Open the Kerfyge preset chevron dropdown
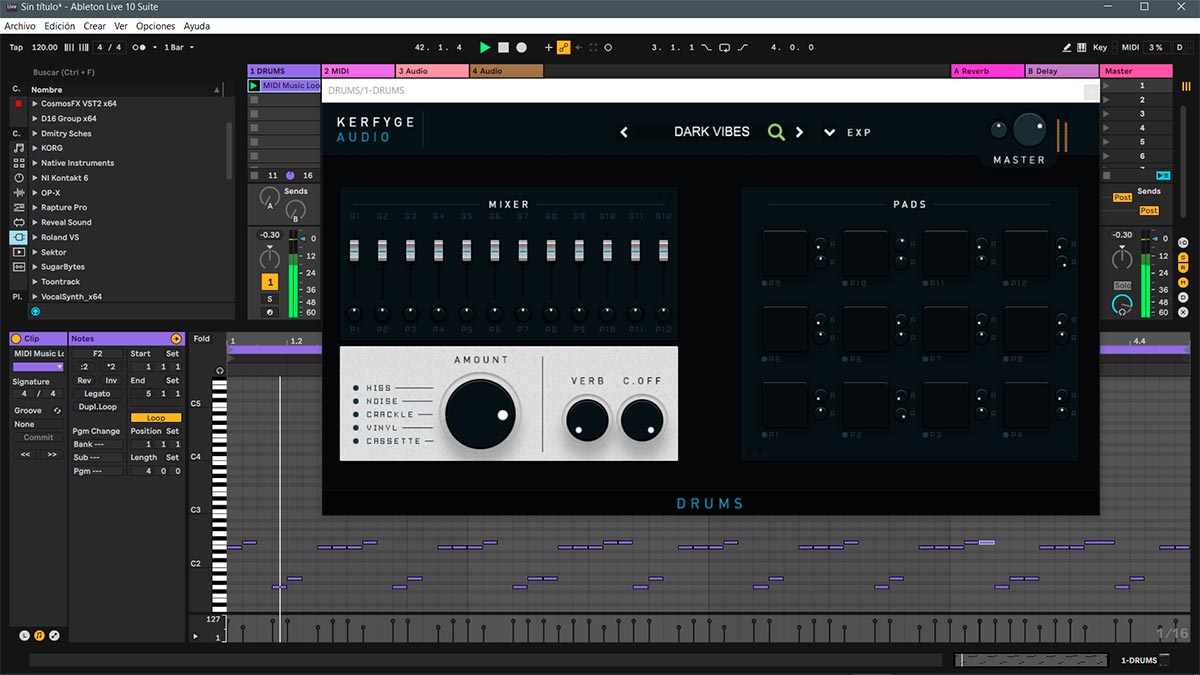Image resolution: width=1200 pixels, height=675 pixels. coord(829,132)
